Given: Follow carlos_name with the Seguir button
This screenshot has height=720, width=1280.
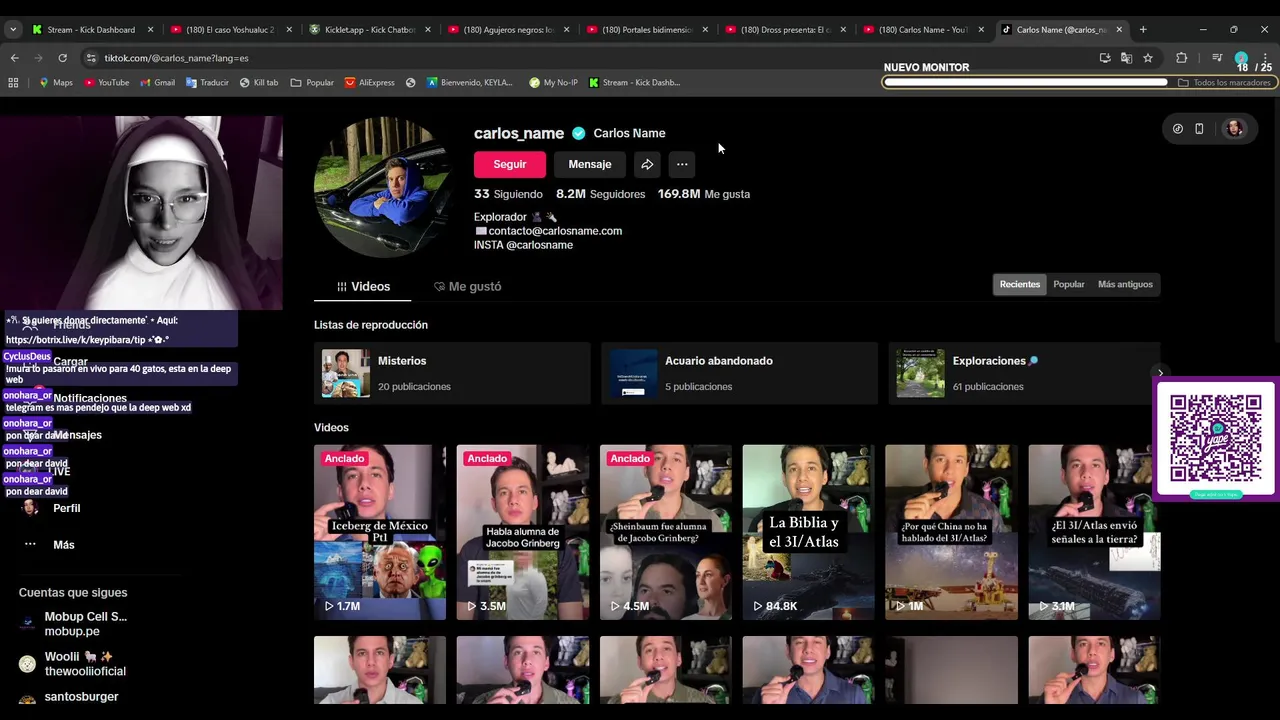Looking at the screenshot, I should pos(510,164).
